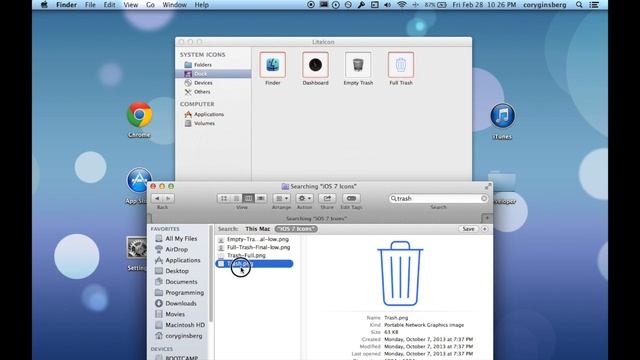Select the Finder icon in LiteIcon
This screenshot has height=360, width=640.
tap(273, 64)
